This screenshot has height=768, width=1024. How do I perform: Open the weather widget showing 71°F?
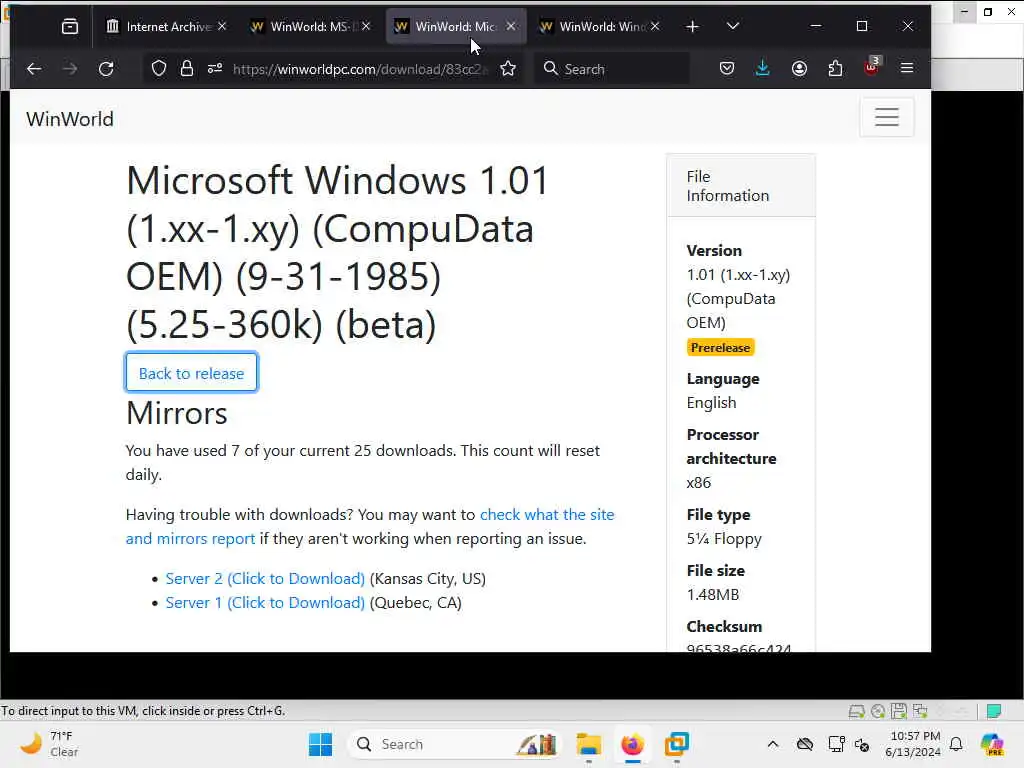50,744
